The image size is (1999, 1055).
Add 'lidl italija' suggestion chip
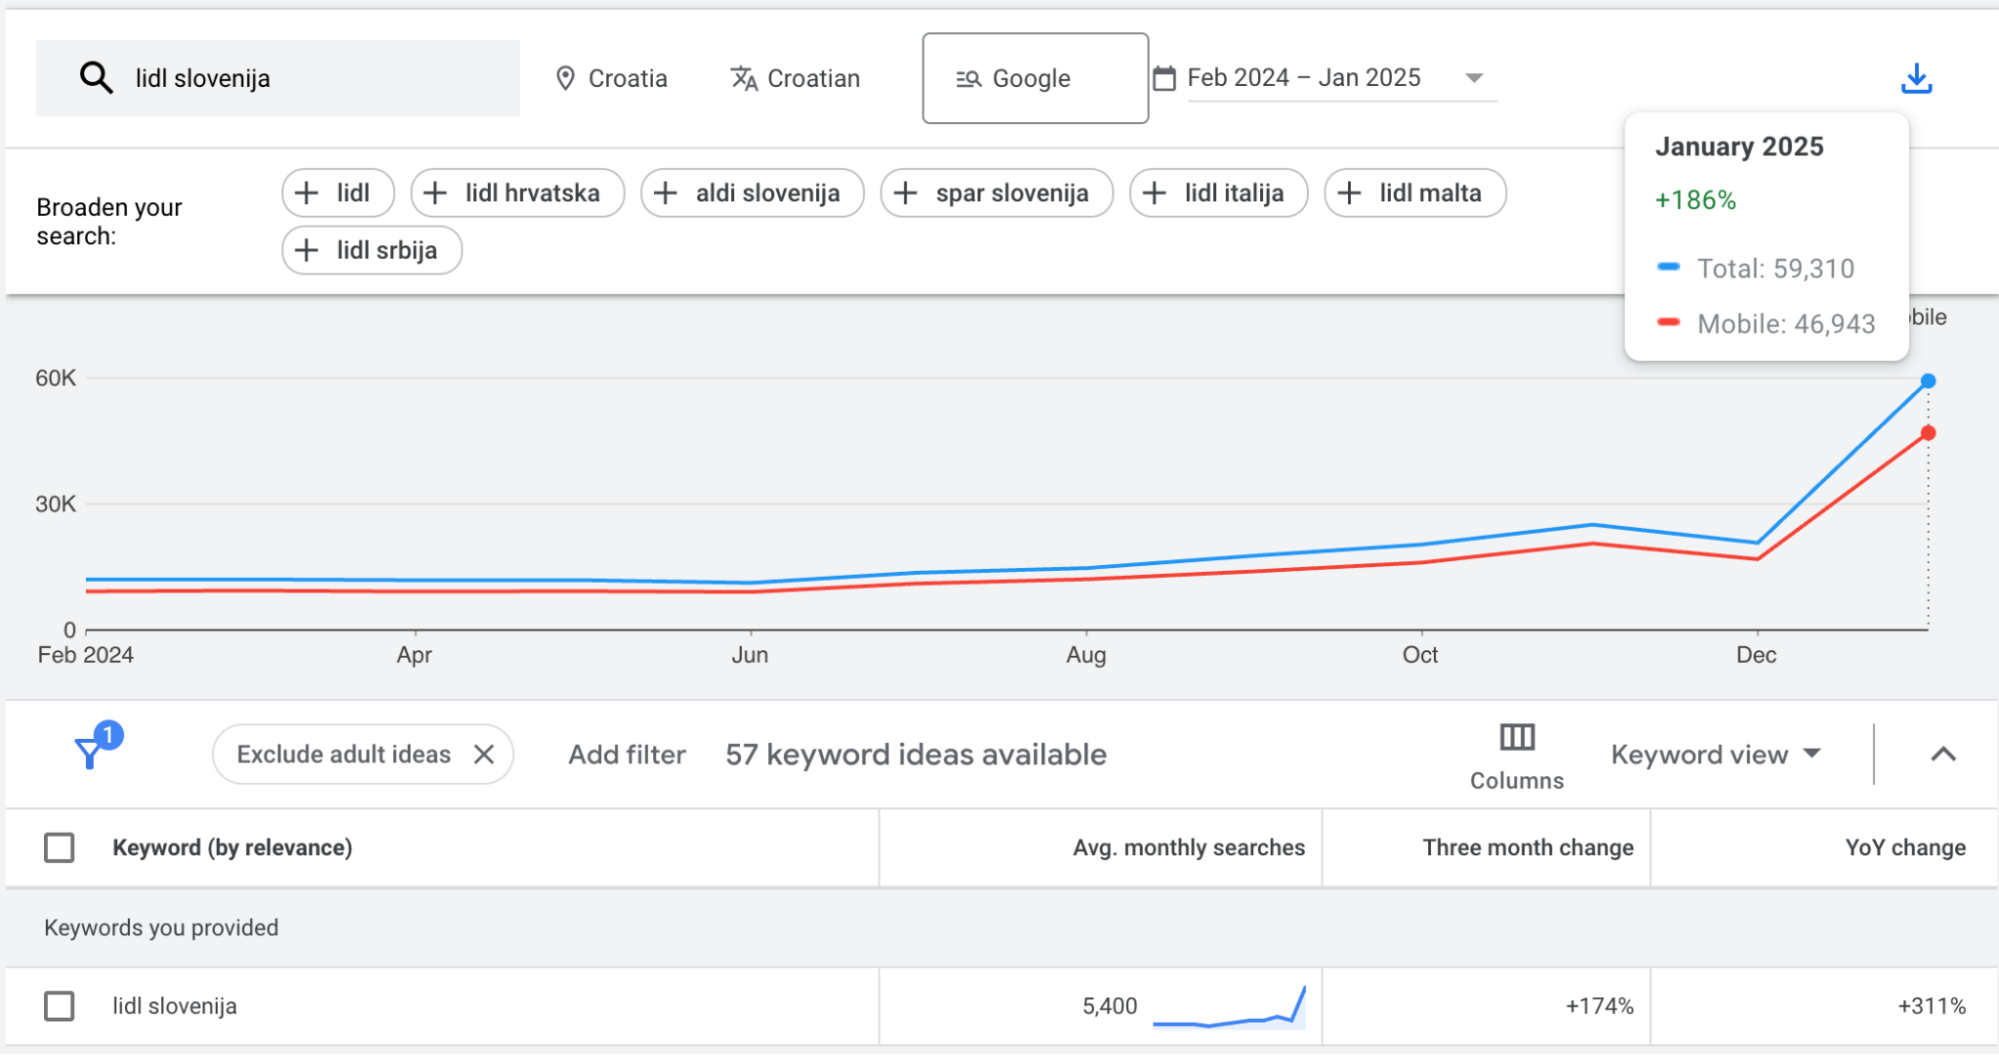[x=1218, y=193]
